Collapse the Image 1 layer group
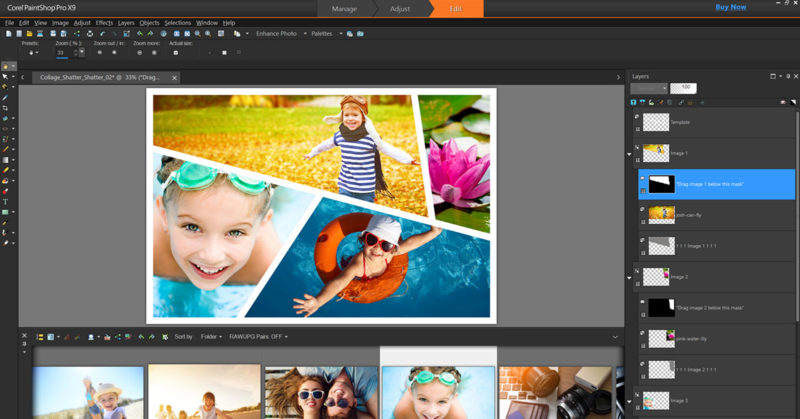The width and height of the screenshot is (800, 419). (629, 155)
